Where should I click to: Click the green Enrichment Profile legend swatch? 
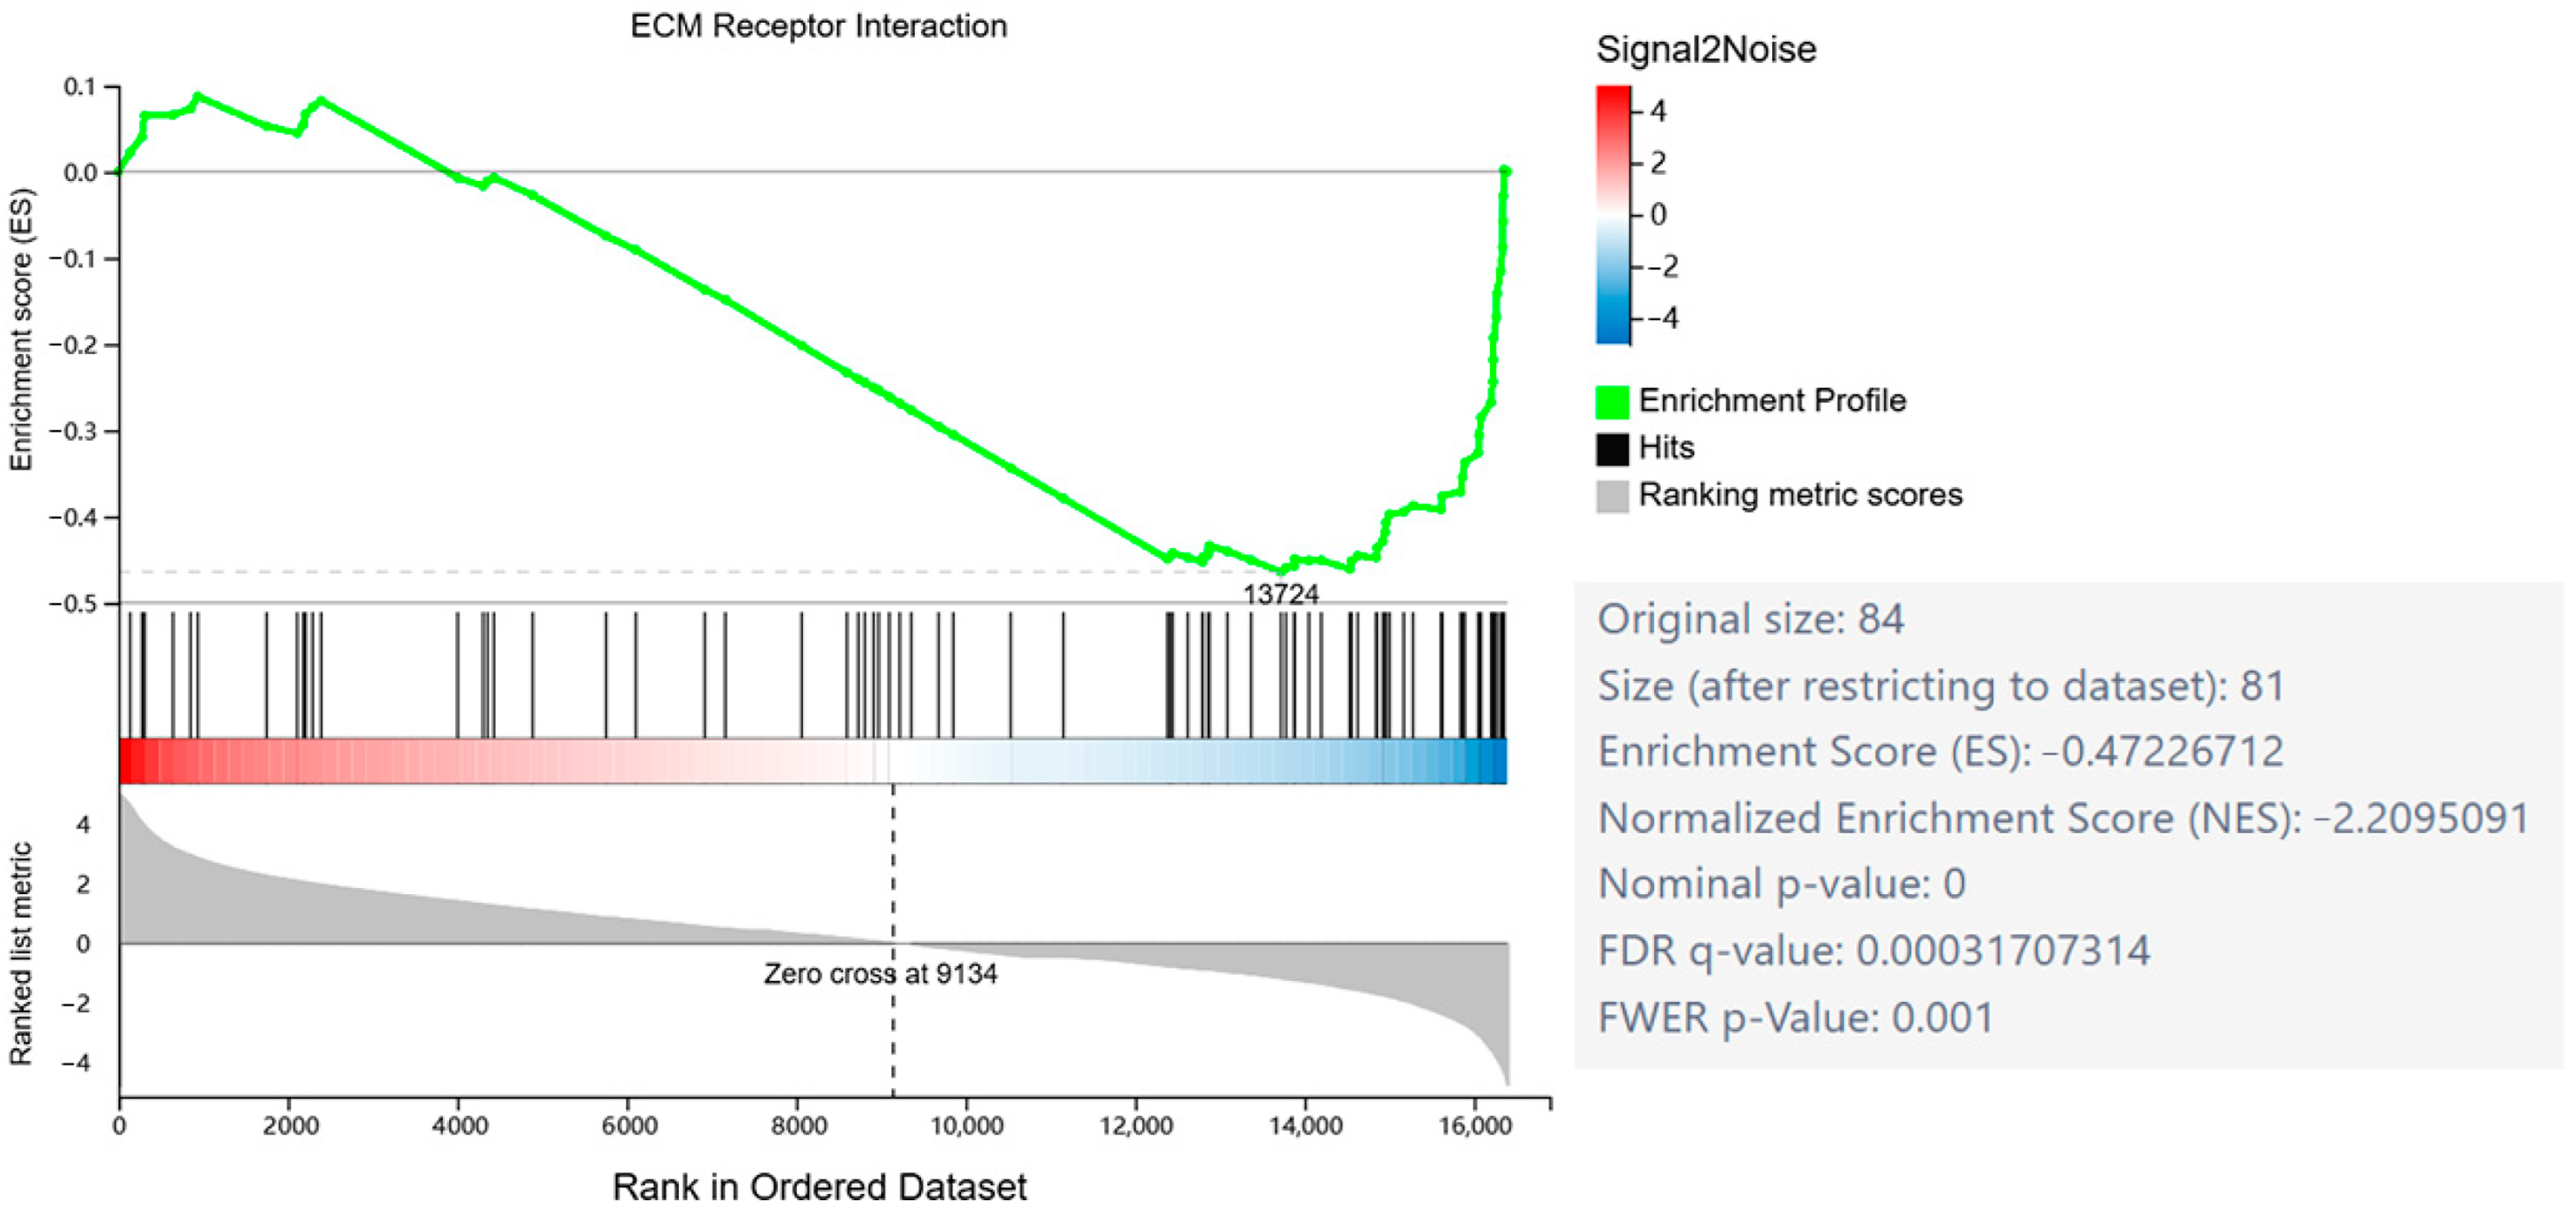(x=1611, y=401)
